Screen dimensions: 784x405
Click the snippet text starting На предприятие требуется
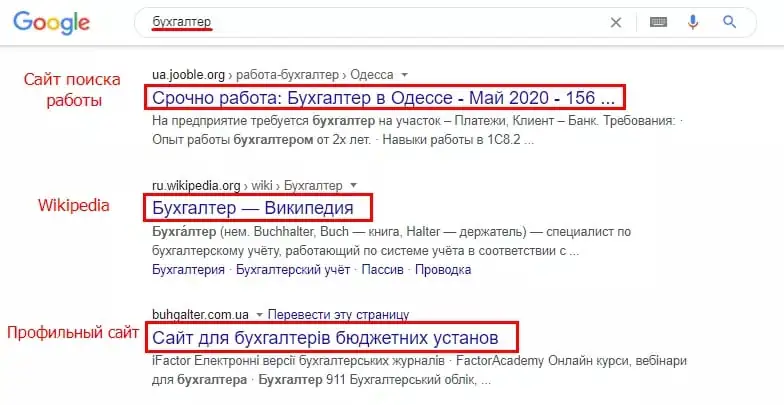(418, 121)
